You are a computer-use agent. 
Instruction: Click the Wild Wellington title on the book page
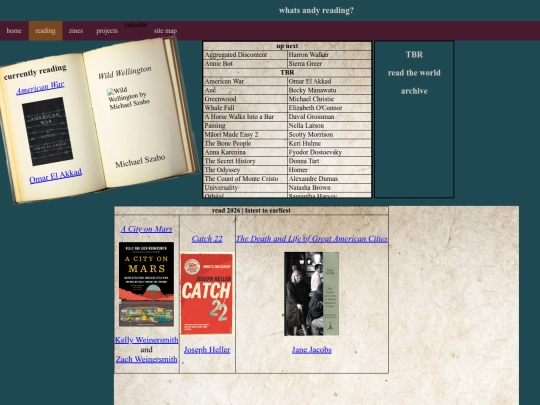[125, 73]
